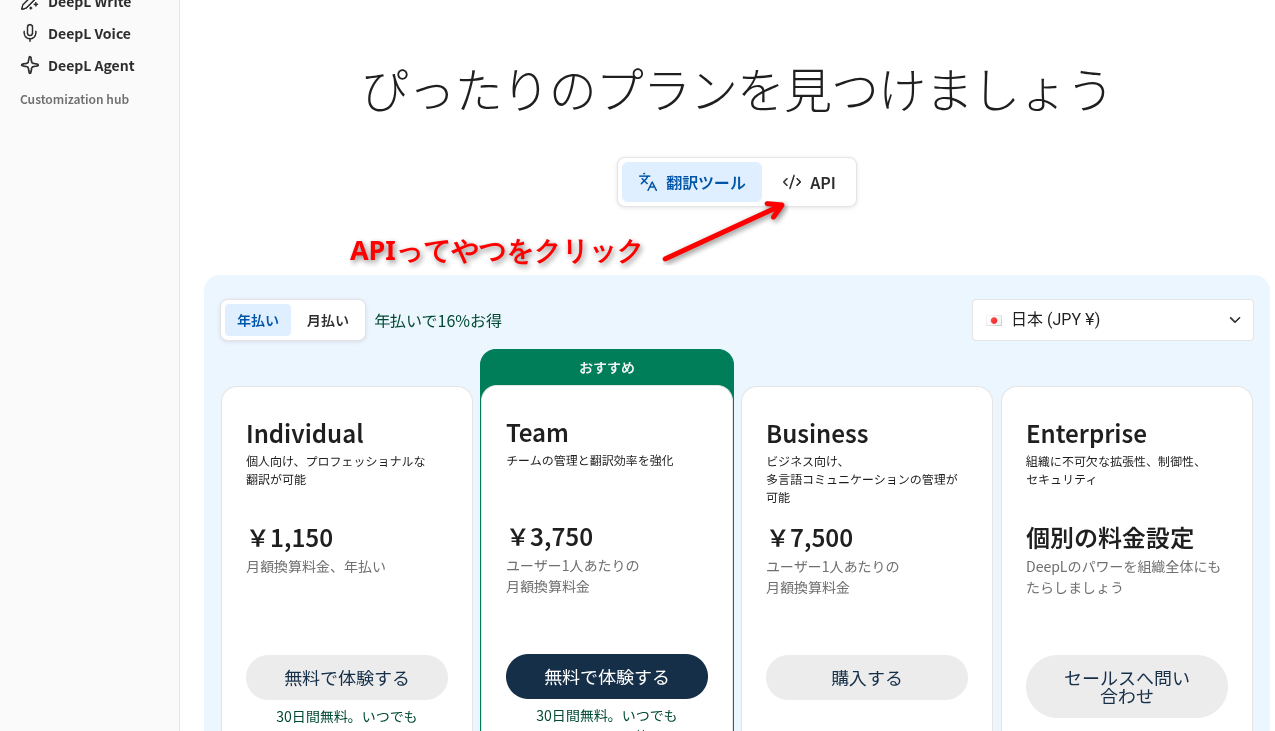The image size is (1275, 731).
Task: Select the 年払い billing toggle
Action: 258,320
